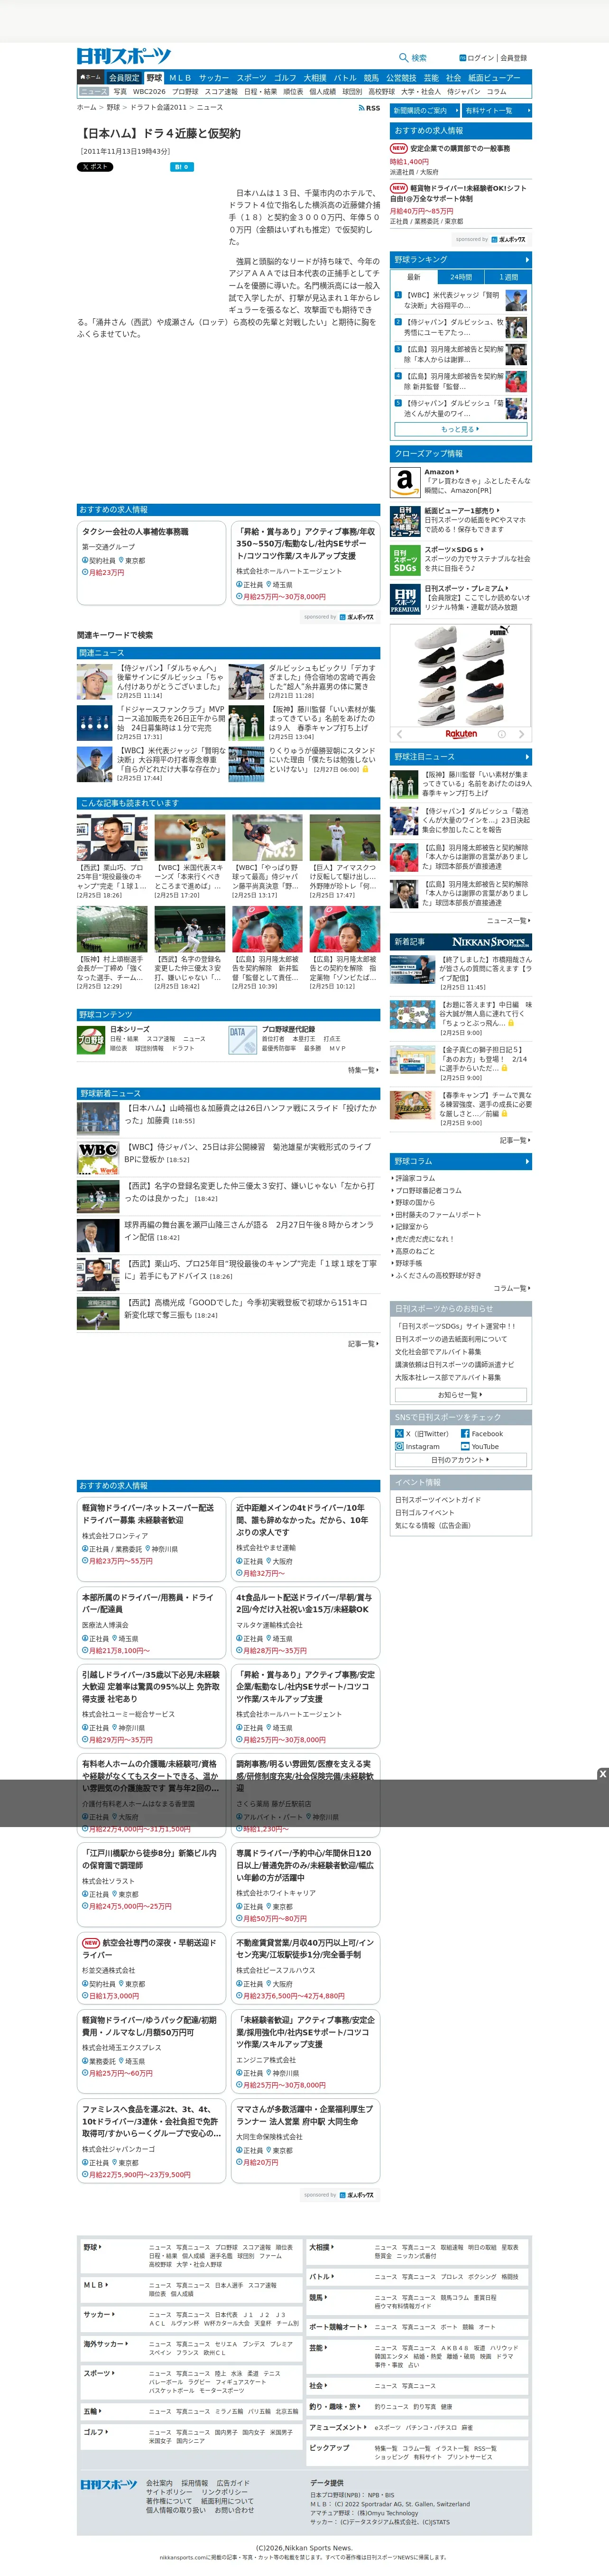The height and width of the screenshot is (2576, 609).
Task: Select the 最新 ranking tab
Action: pyautogui.click(x=414, y=277)
